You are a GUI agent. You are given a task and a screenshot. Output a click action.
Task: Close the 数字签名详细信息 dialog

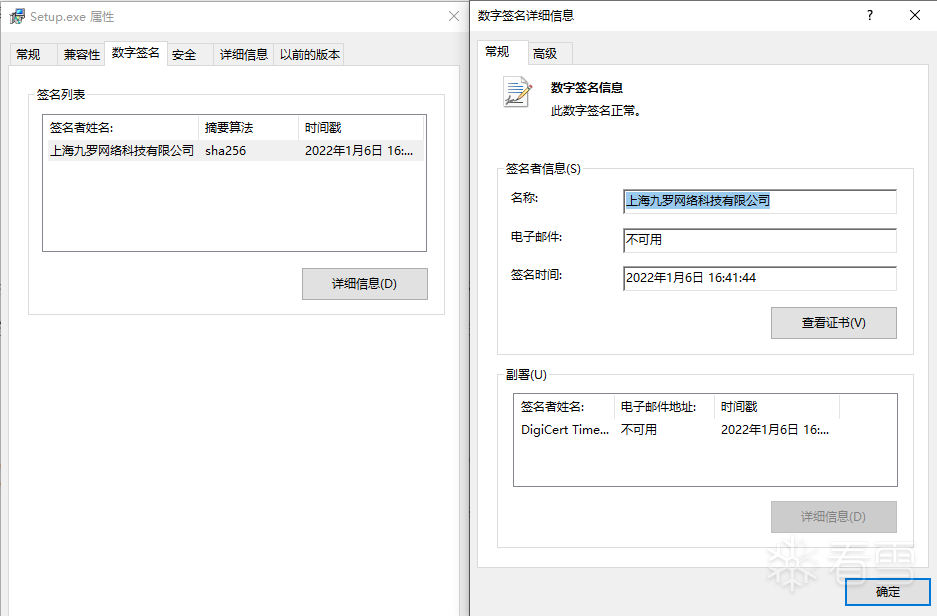915,16
